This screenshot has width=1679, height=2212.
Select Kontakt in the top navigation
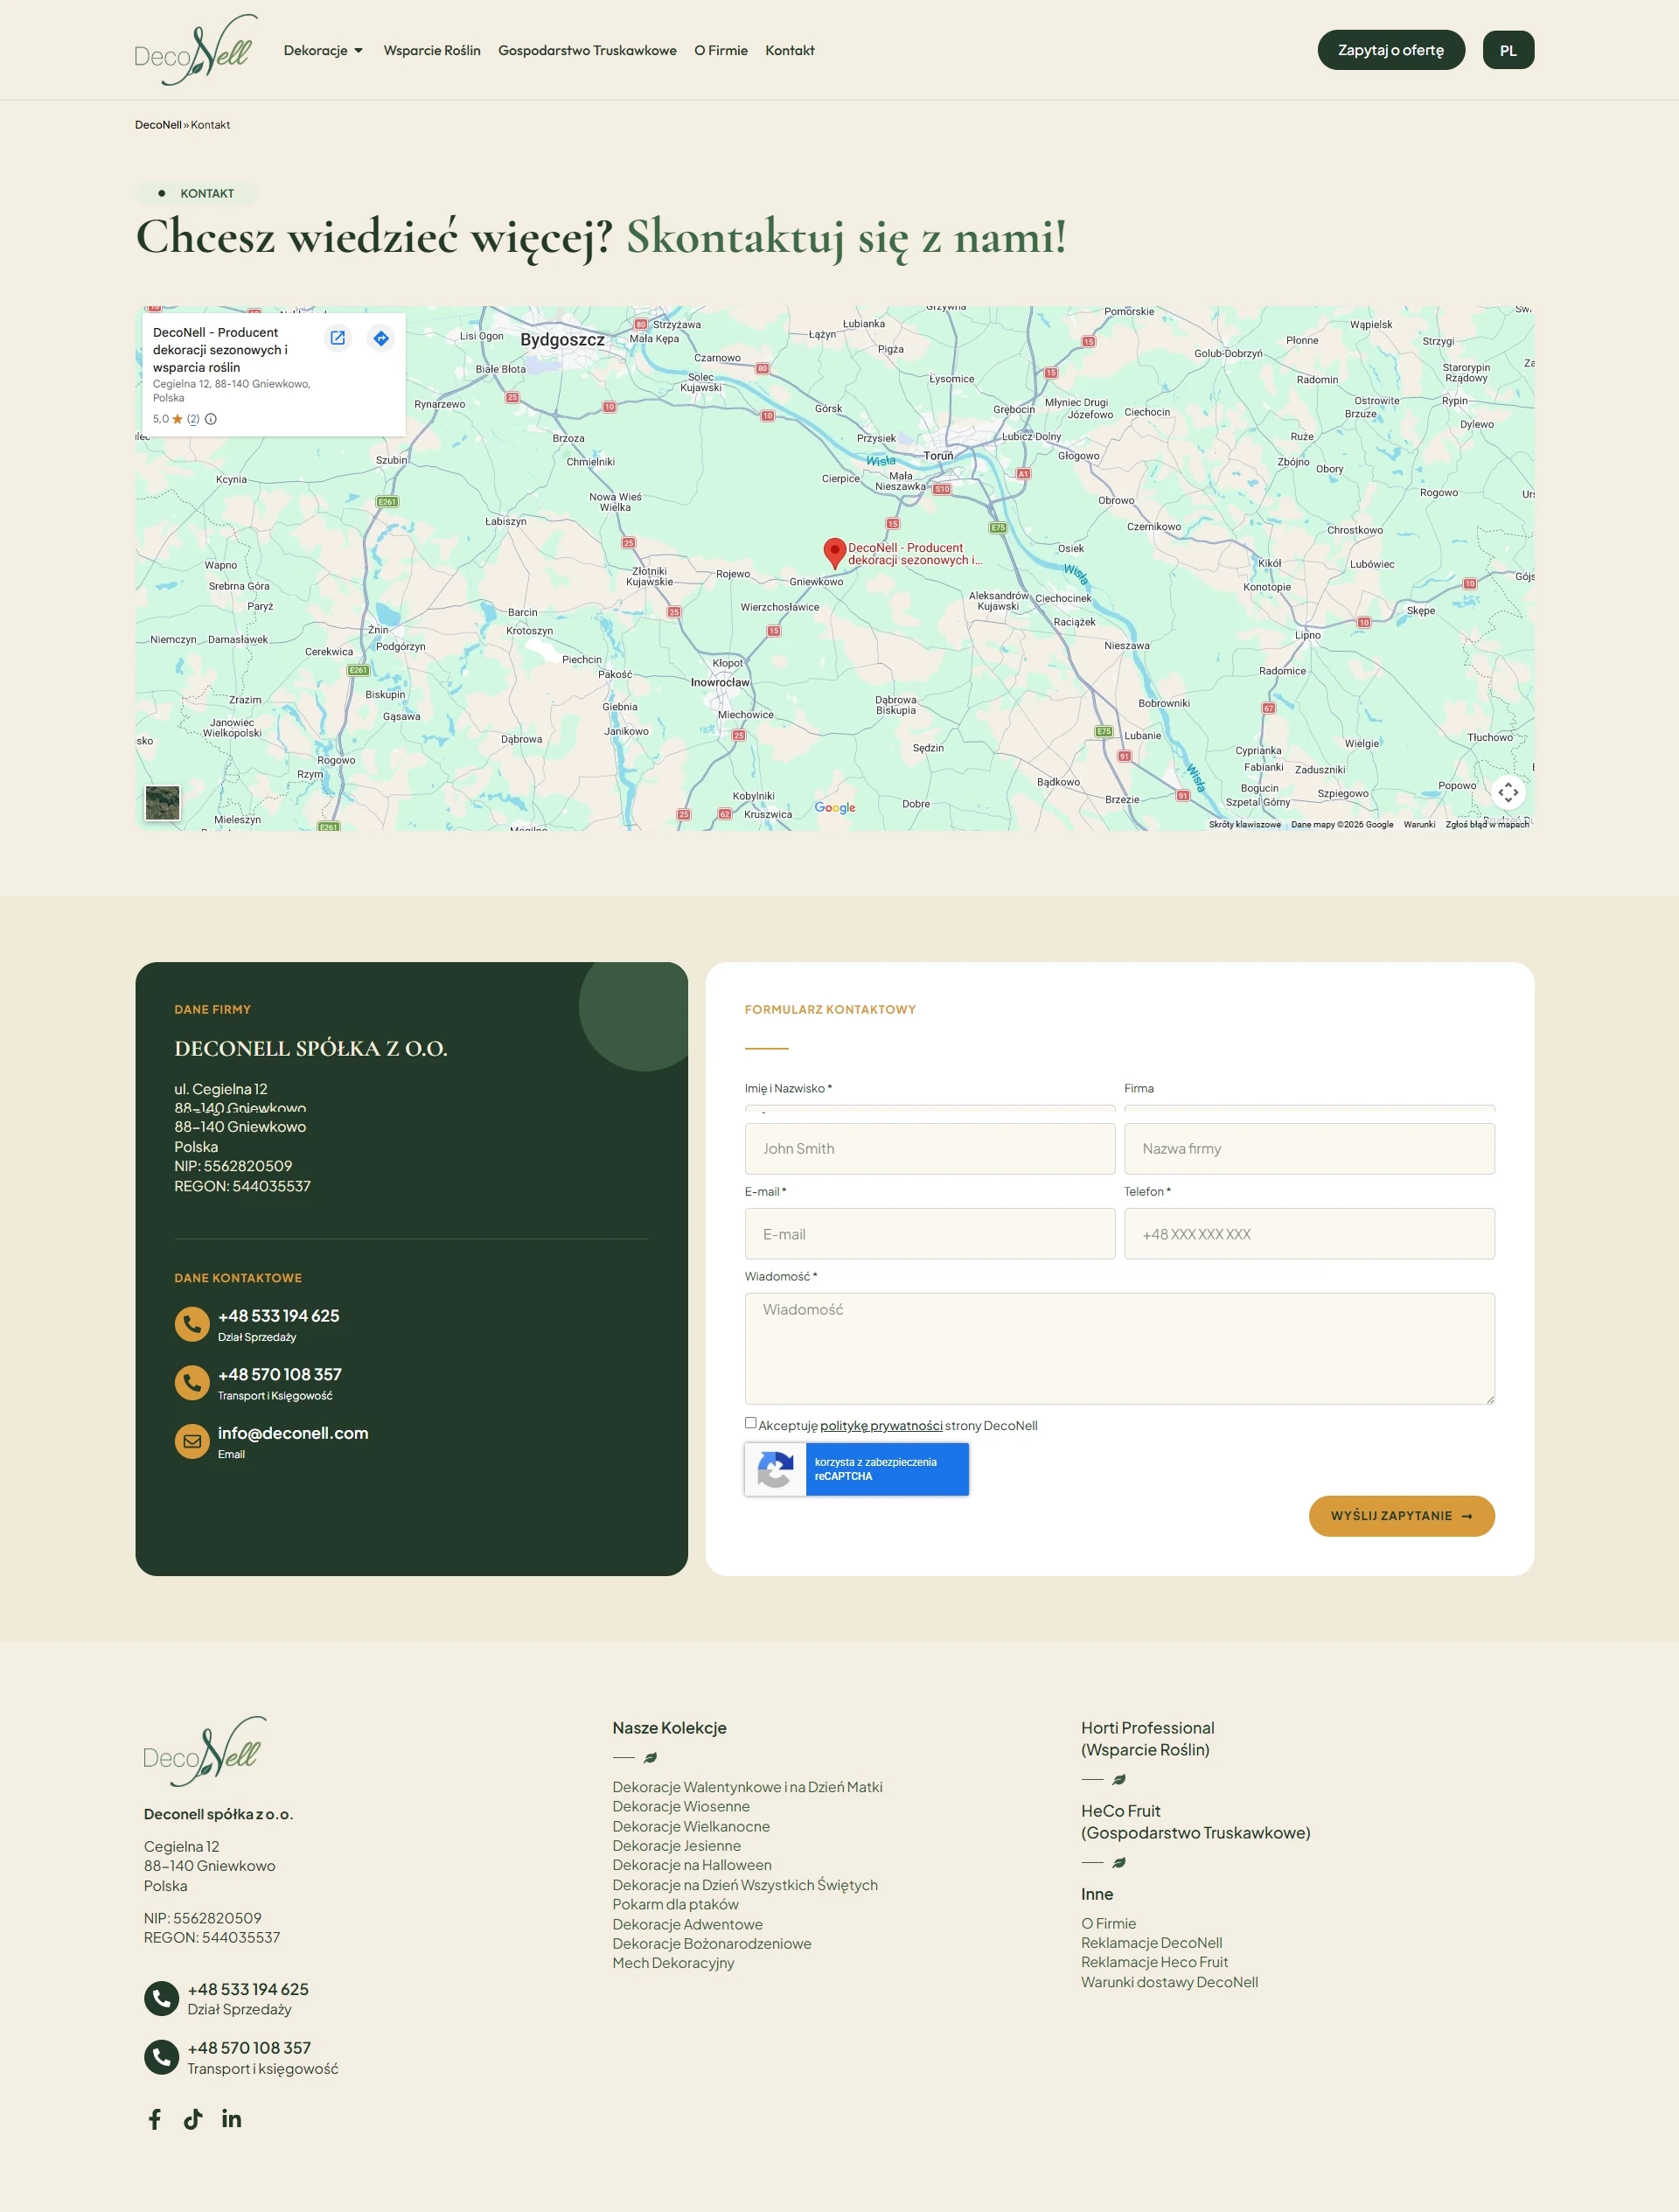pyautogui.click(x=790, y=50)
